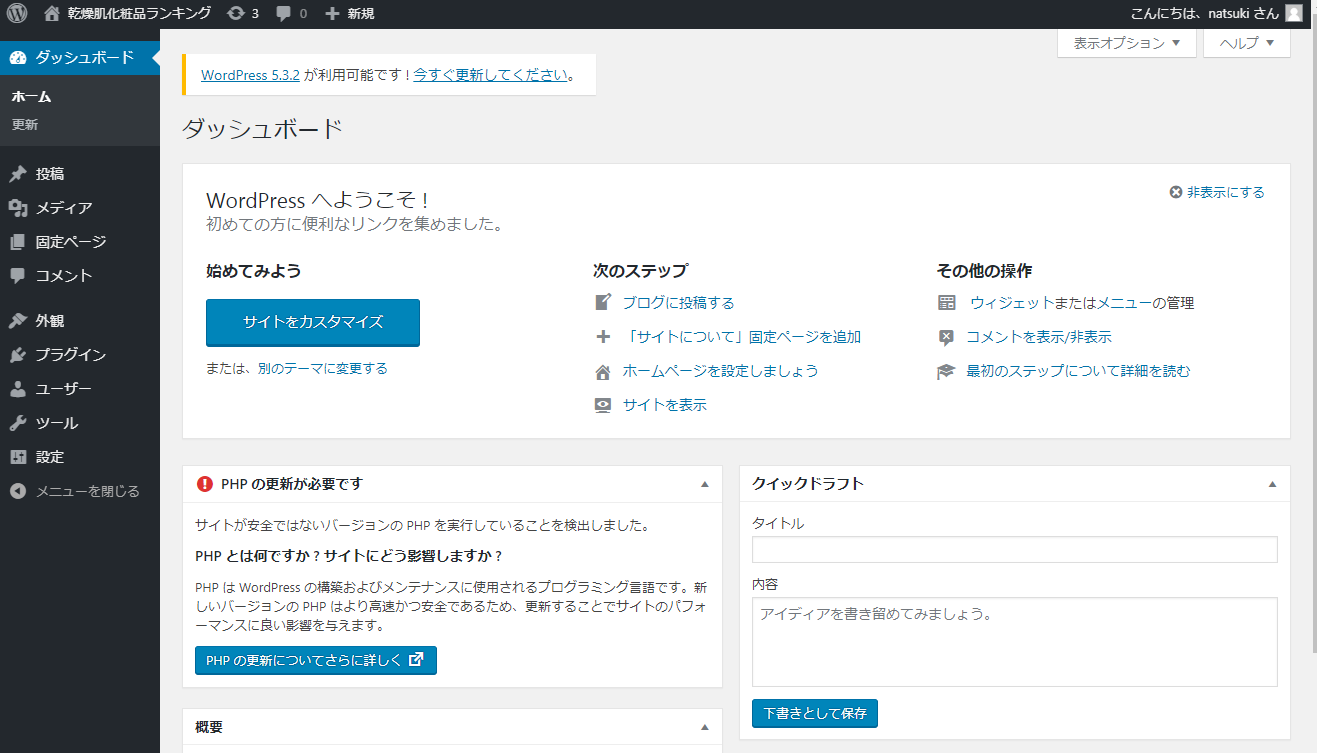Click the 投稿 pushpin icon

pyautogui.click(x=18, y=174)
